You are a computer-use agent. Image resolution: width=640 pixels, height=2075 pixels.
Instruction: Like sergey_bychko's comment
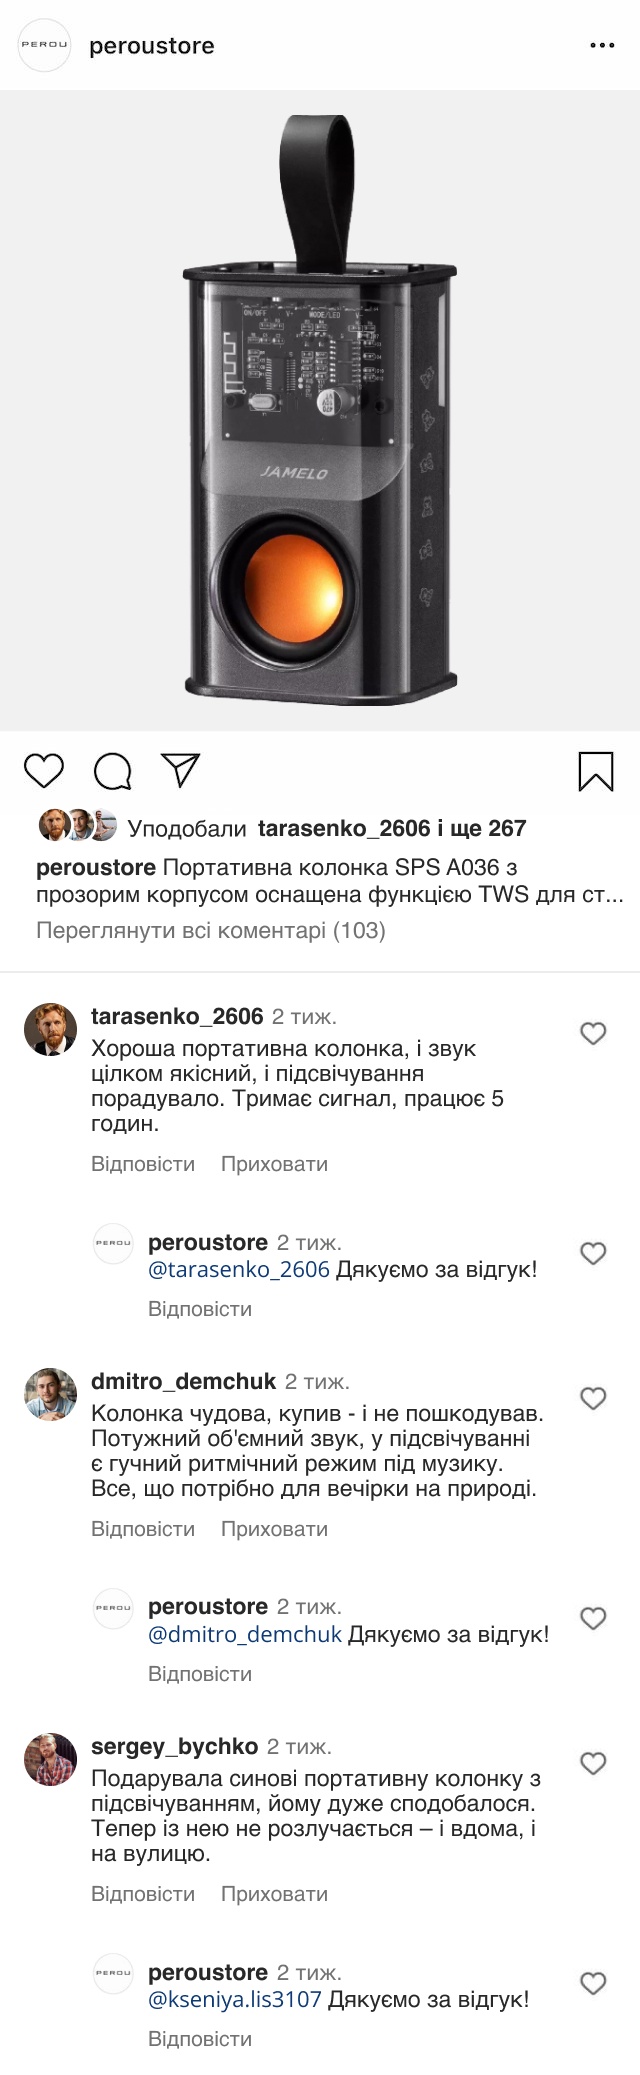(594, 1763)
